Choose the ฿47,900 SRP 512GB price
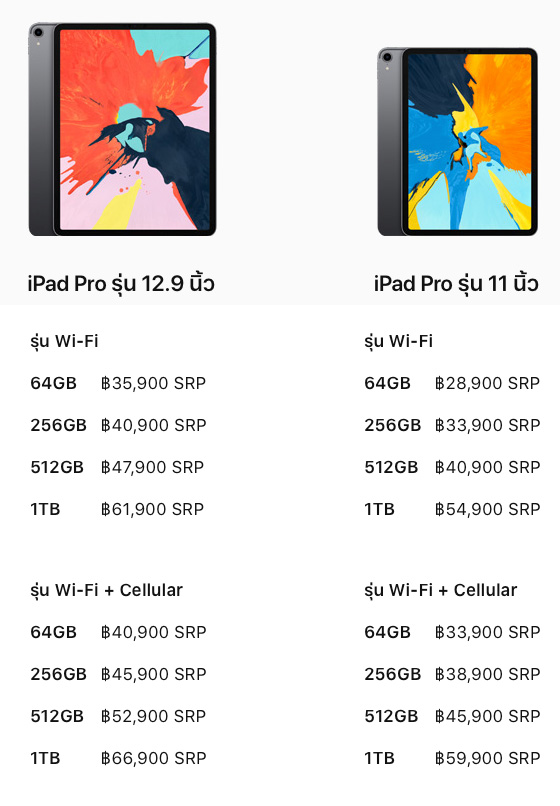This screenshot has width=560, height=806. pyautogui.click(x=152, y=467)
